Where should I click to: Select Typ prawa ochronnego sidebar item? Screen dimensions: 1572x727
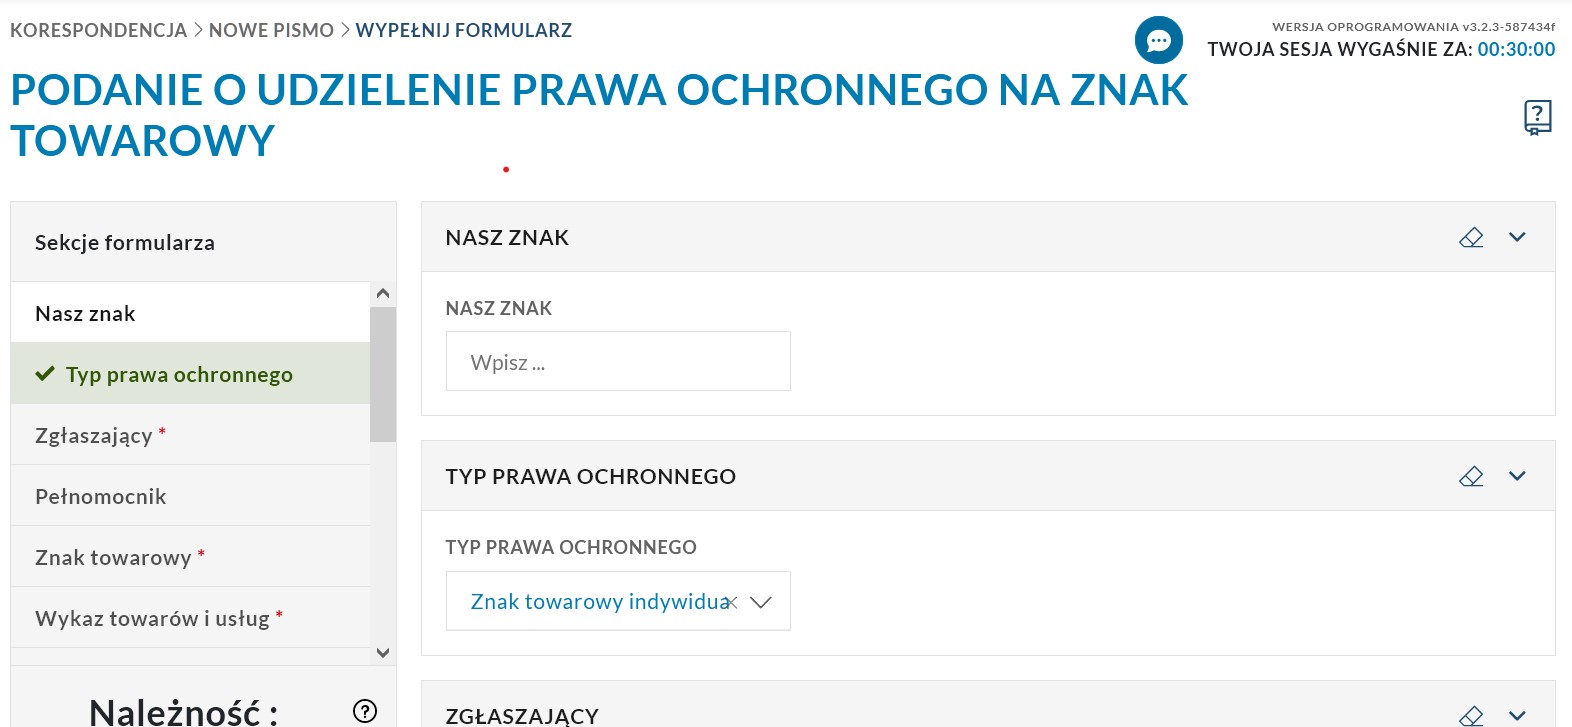(x=179, y=375)
